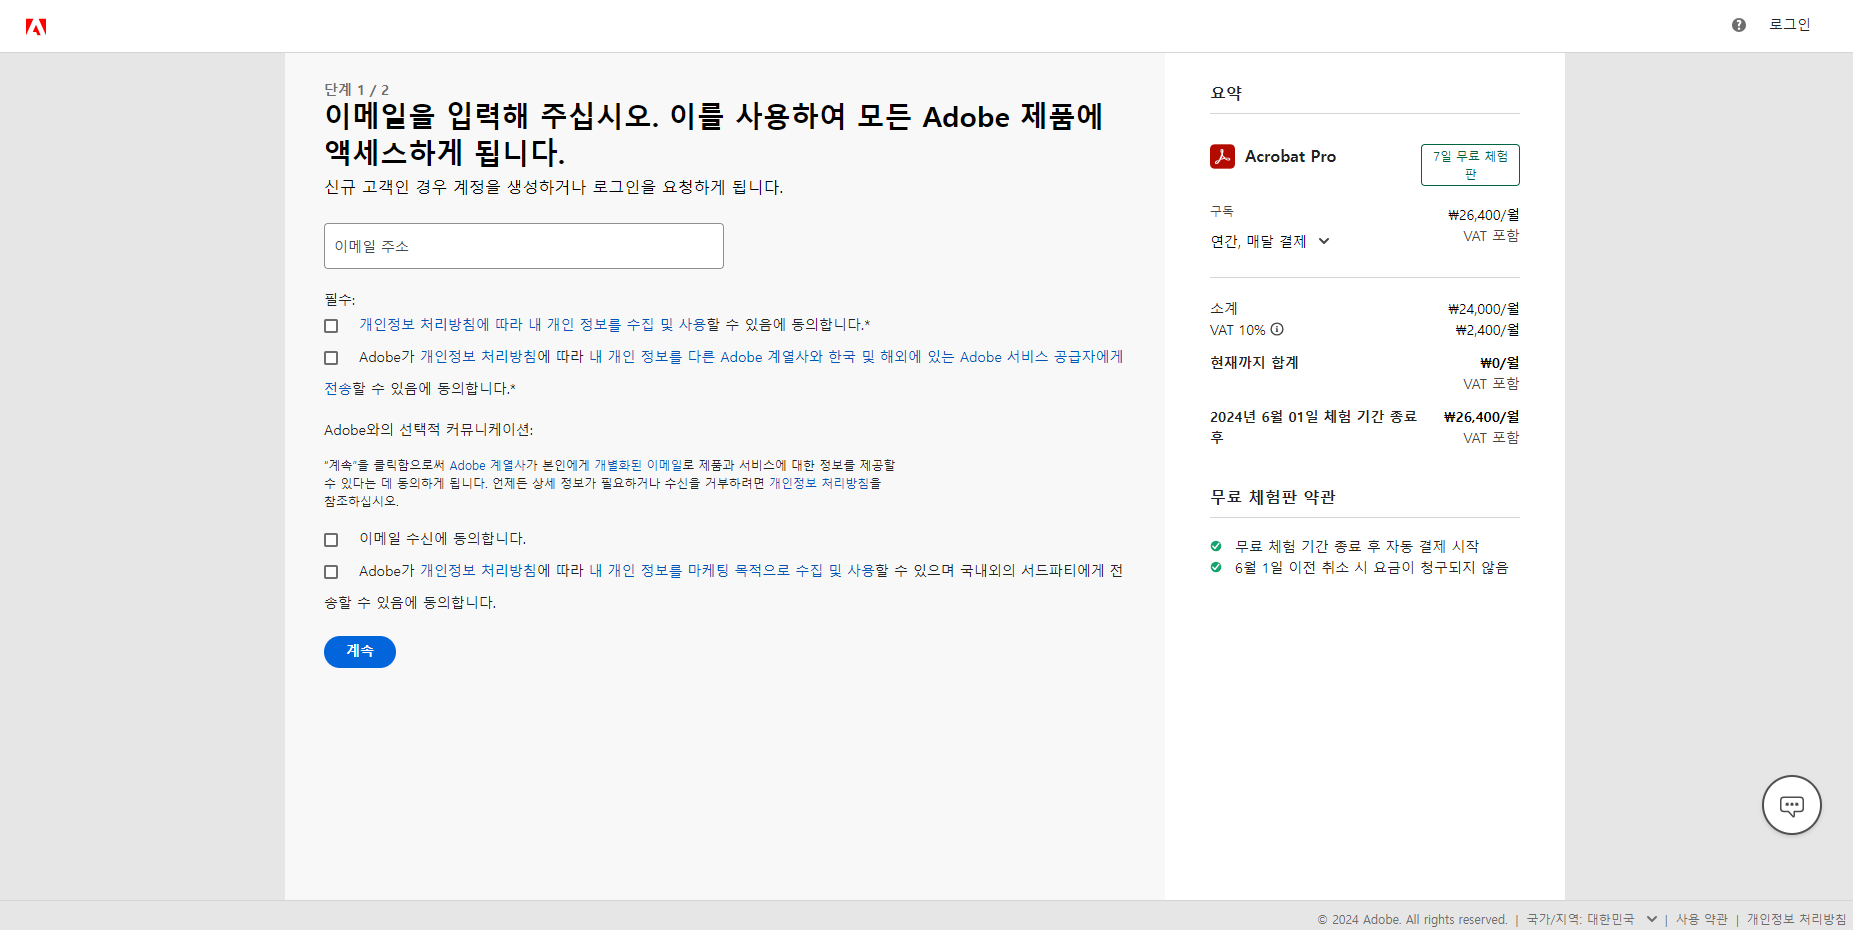The image size is (1853, 930).
Task: Open the footer 개인정보 처리방침 link
Action: pyautogui.click(x=1796, y=919)
